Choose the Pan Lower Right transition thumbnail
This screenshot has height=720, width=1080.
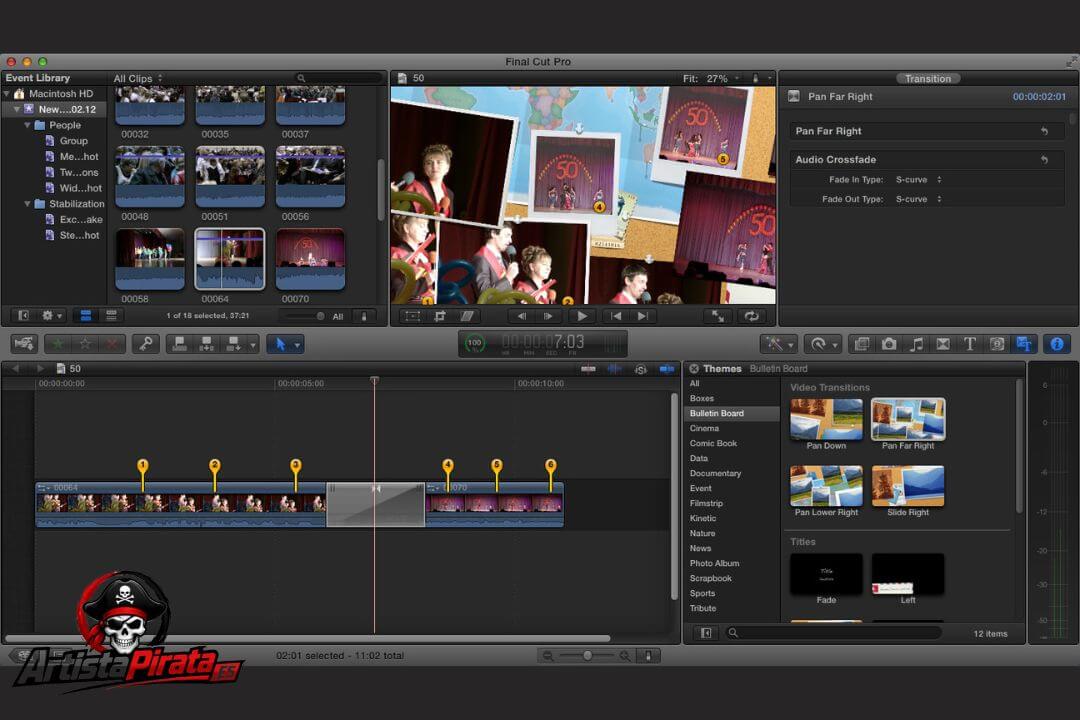(x=826, y=486)
